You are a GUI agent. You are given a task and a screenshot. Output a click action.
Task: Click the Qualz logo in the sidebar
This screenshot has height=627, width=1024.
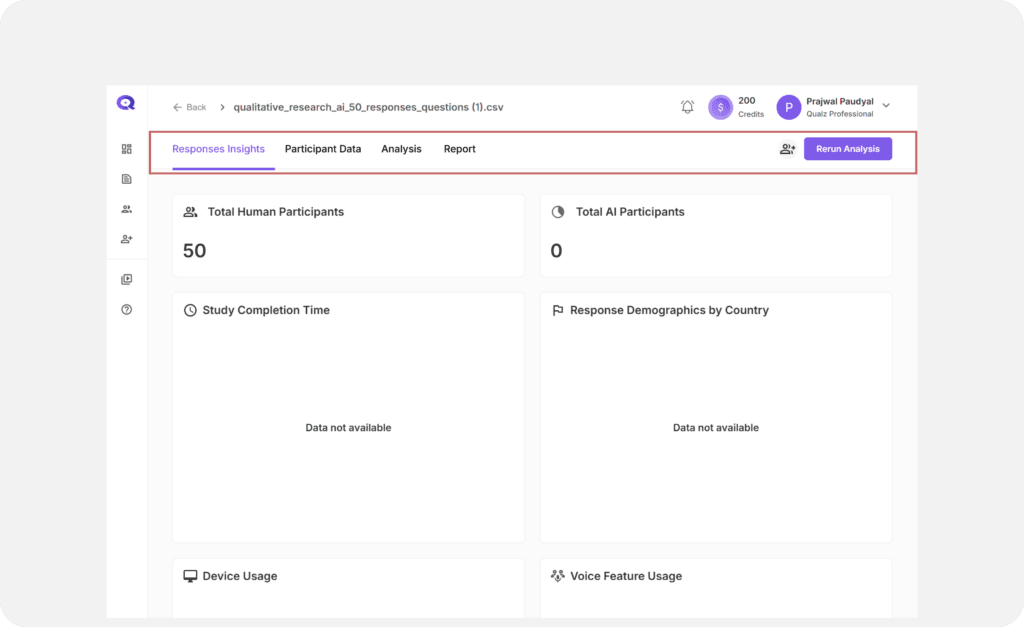tap(126, 103)
